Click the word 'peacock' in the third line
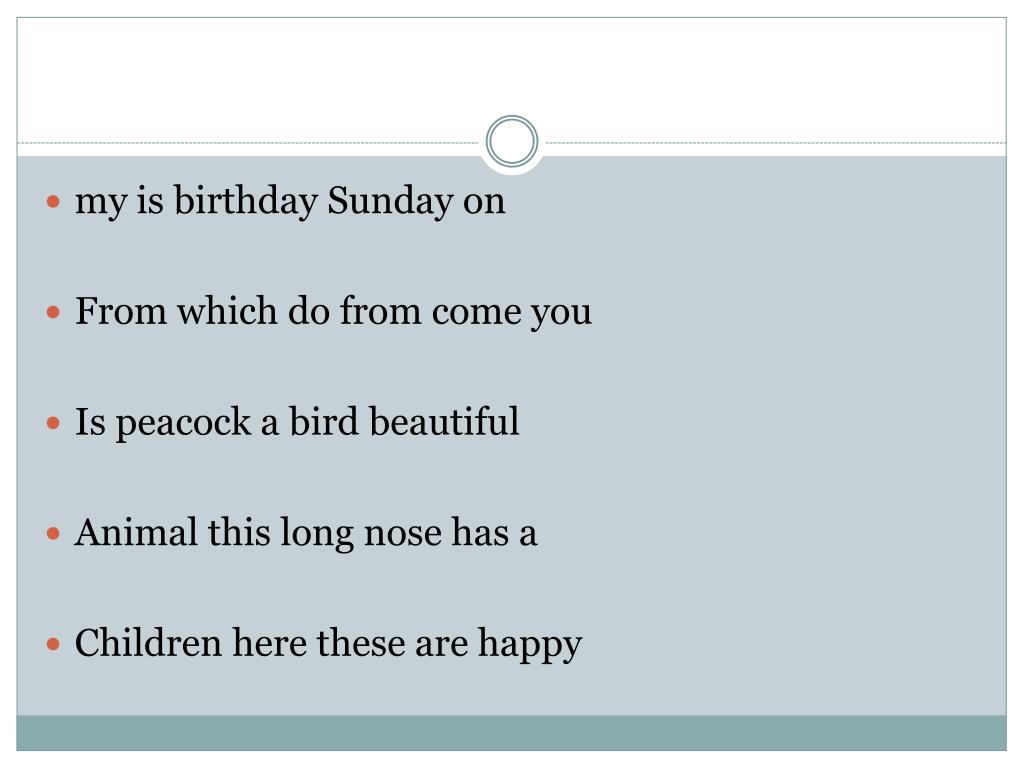Viewport: 1024px width, 768px height. (x=184, y=424)
